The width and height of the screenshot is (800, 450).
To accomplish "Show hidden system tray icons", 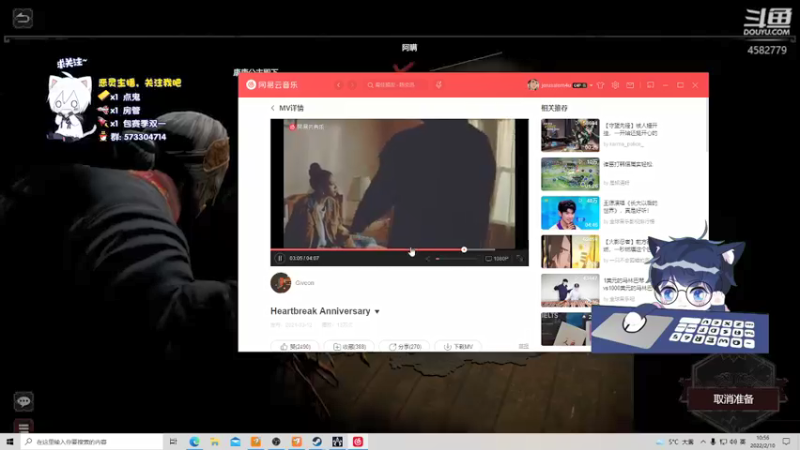I will point(703,442).
